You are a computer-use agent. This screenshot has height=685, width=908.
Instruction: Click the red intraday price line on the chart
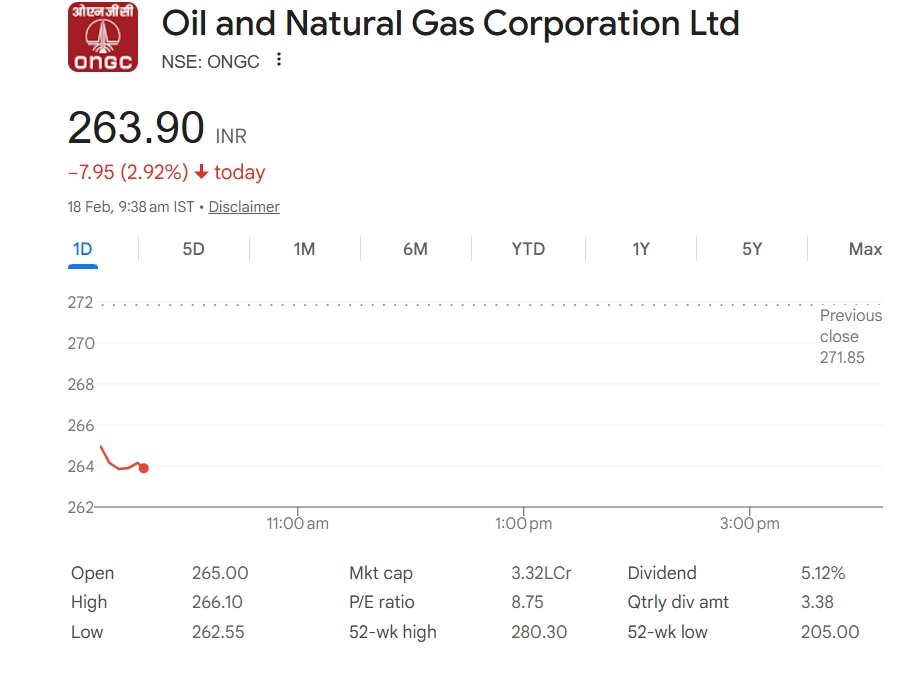pyautogui.click(x=112, y=462)
